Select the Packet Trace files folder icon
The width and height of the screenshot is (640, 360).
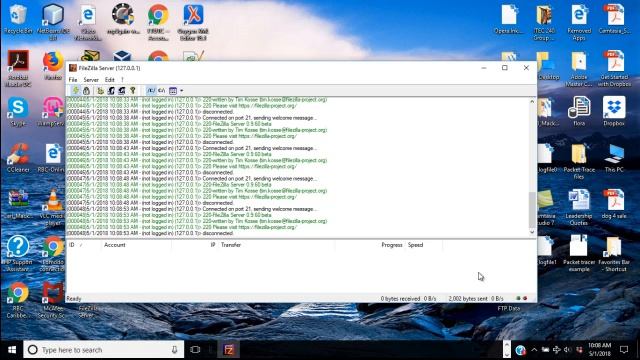click(x=579, y=161)
